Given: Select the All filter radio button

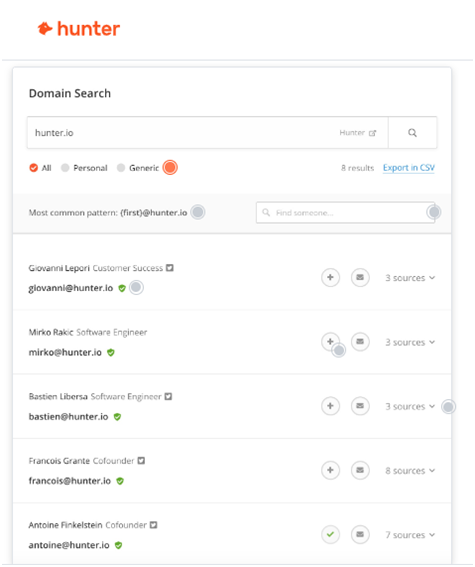Looking at the screenshot, I should click(34, 168).
